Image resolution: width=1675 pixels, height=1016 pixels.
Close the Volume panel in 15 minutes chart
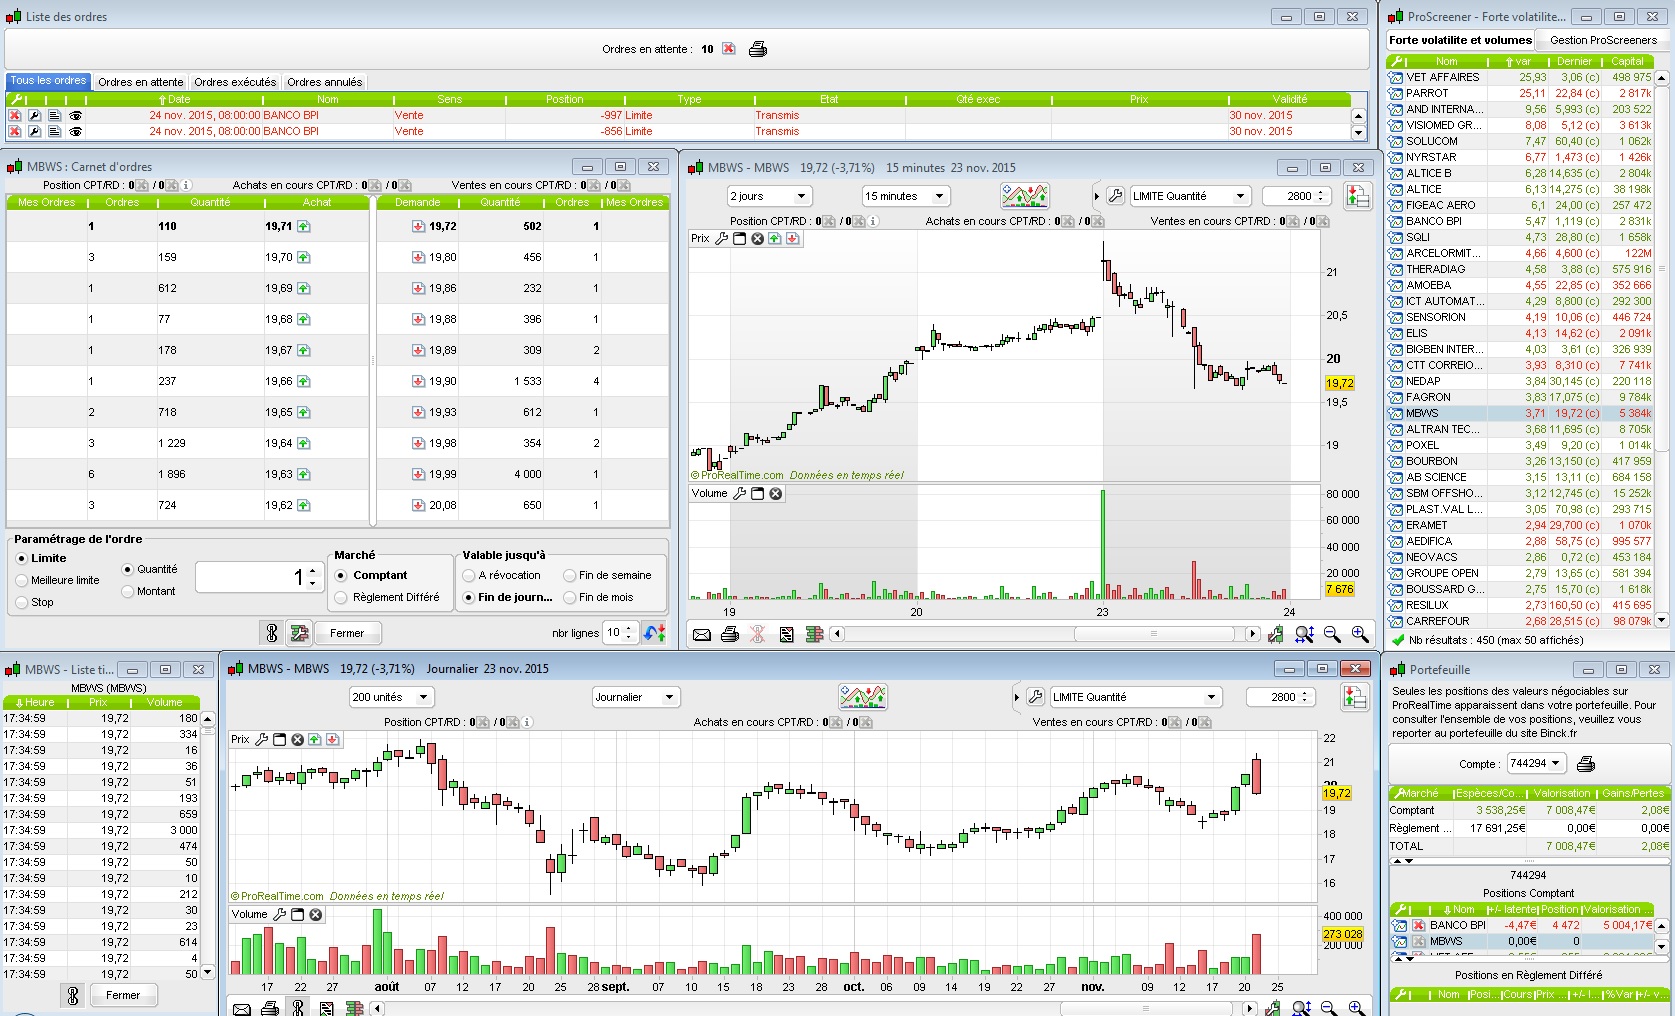pos(776,494)
